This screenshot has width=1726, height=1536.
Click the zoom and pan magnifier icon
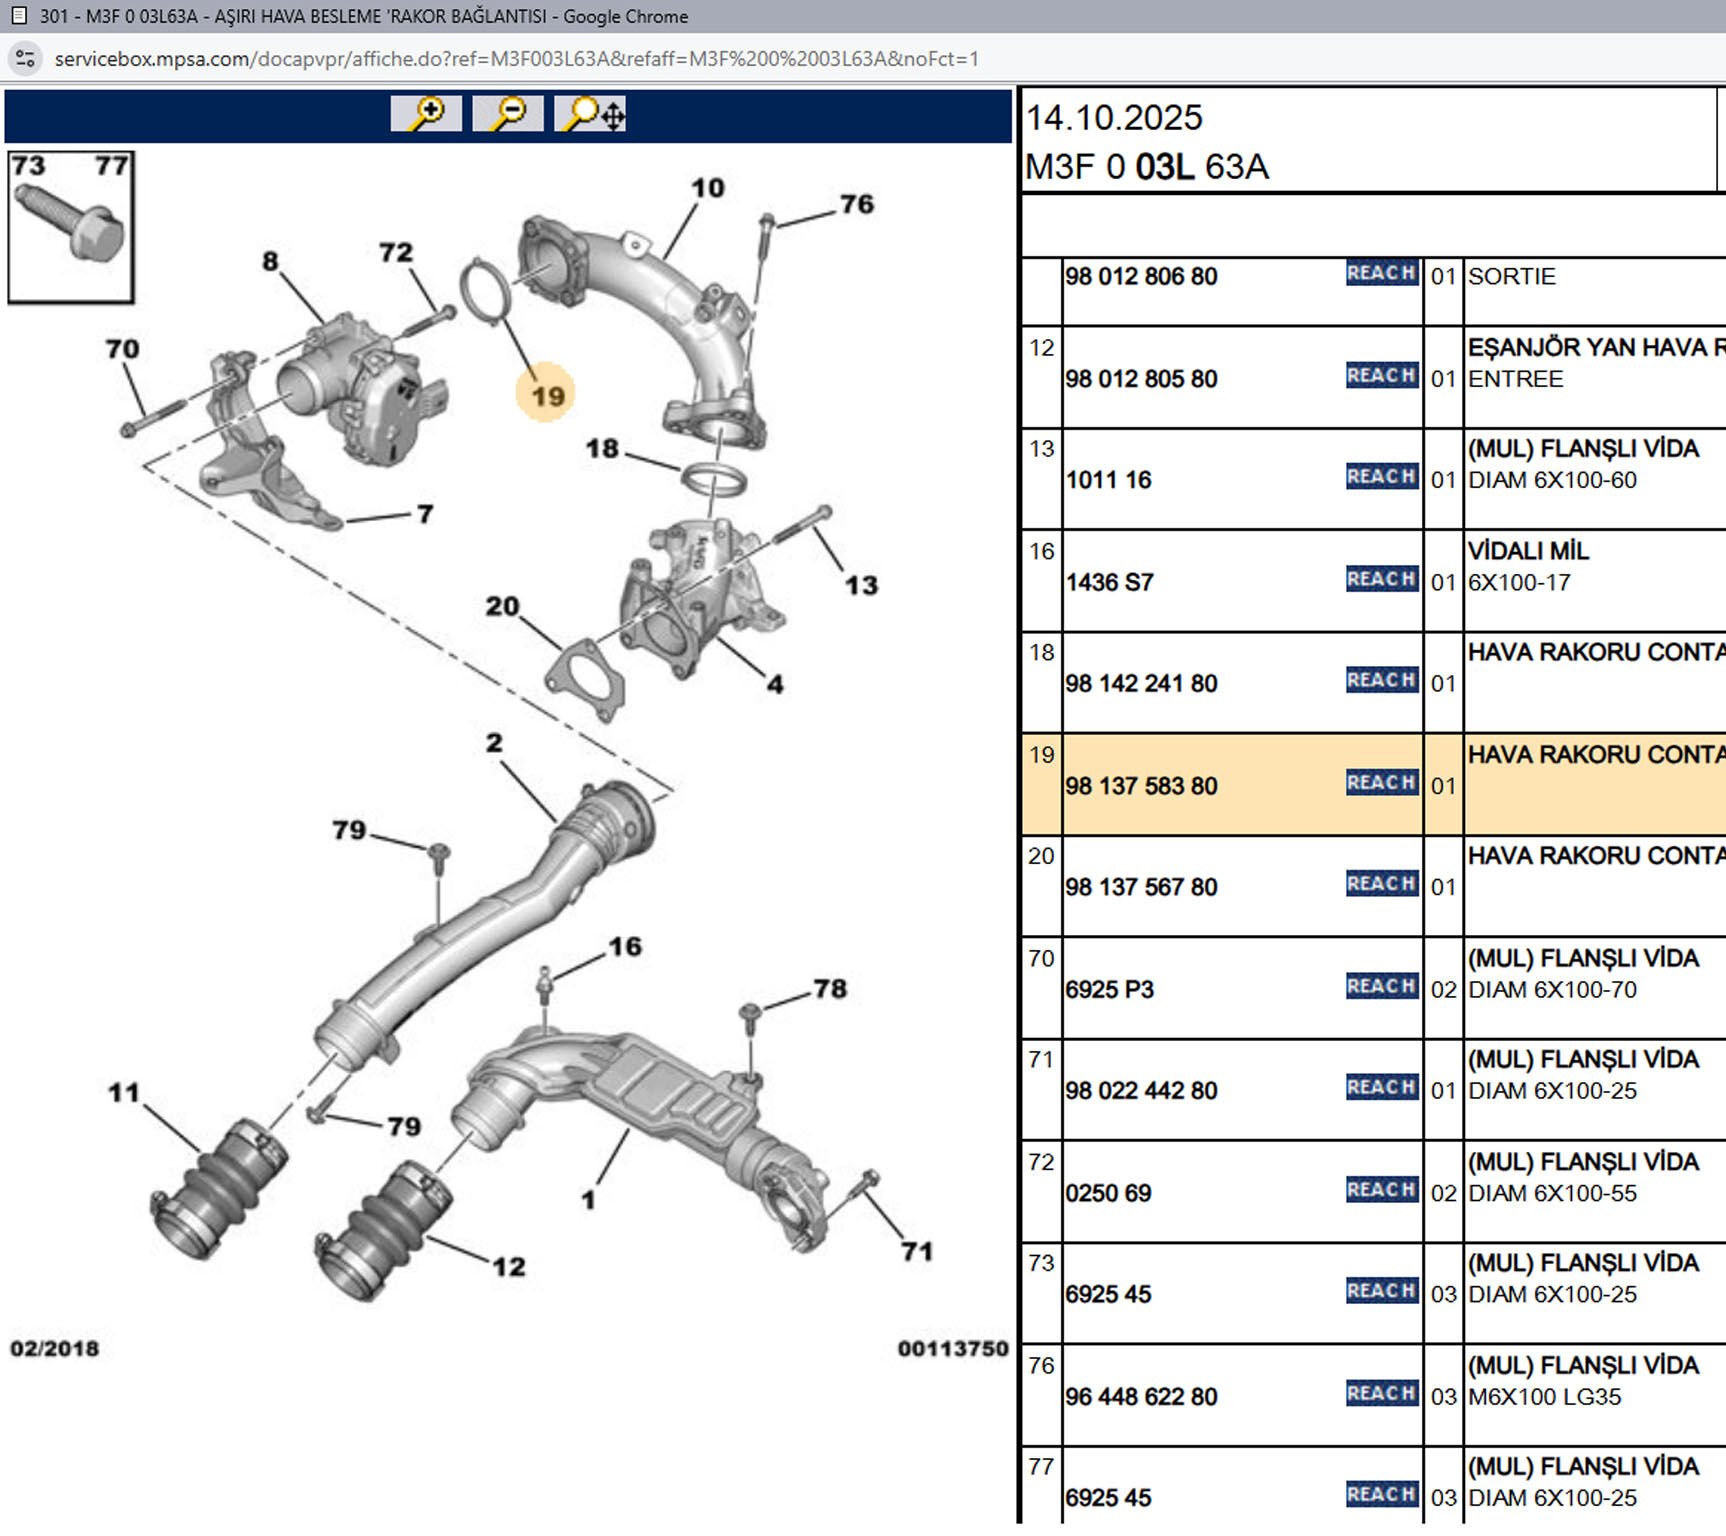(591, 114)
